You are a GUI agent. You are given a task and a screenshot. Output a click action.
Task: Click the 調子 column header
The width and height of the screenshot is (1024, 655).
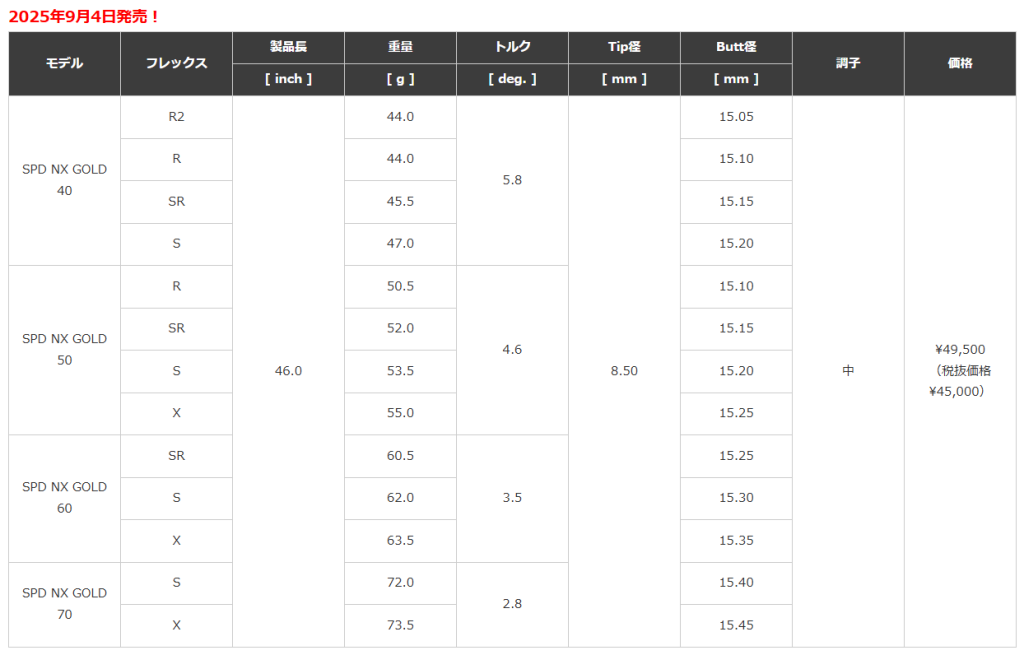tap(848, 63)
